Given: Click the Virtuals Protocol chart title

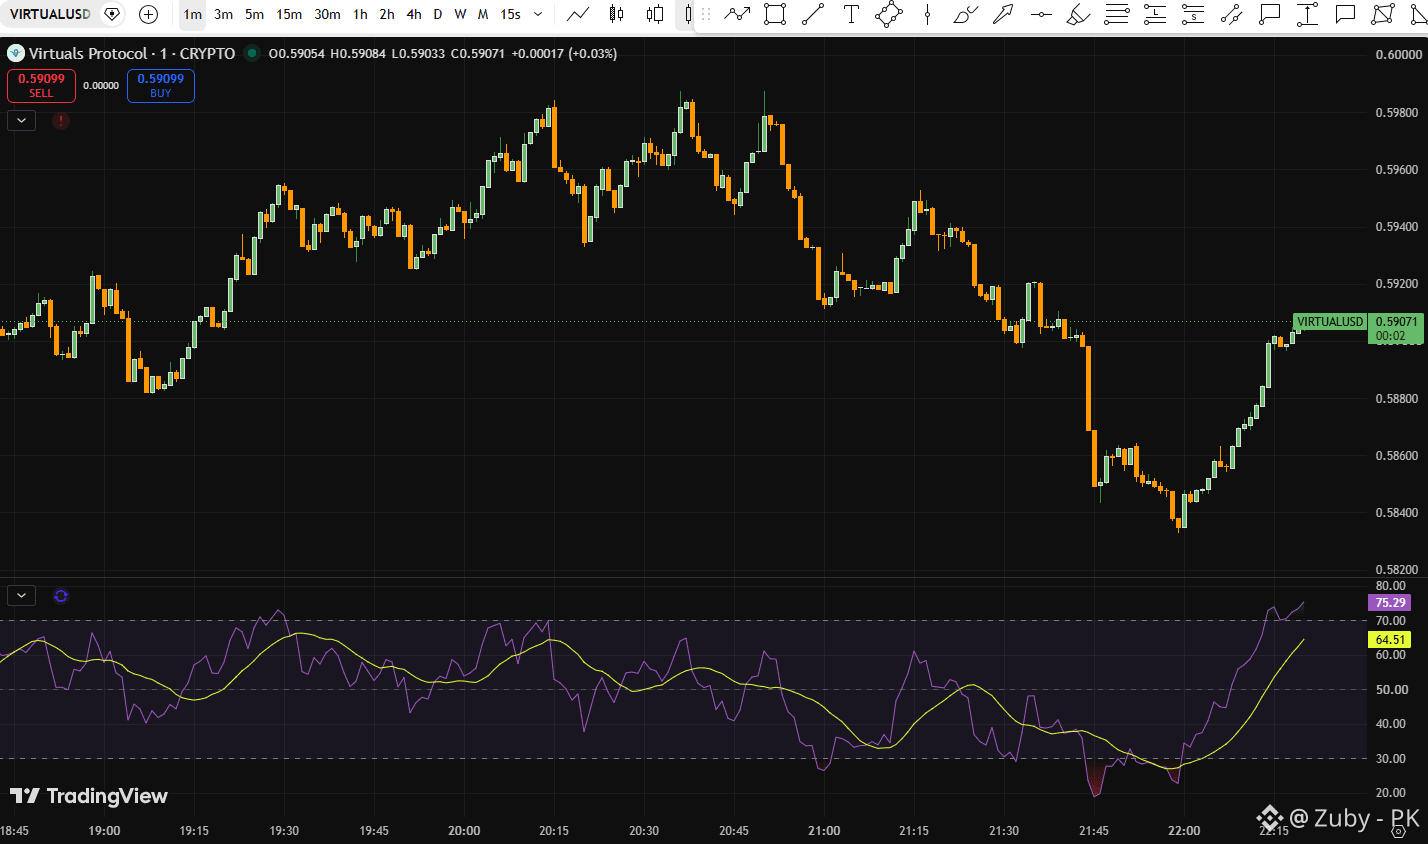Looking at the screenshot, I should tap(132, 54).
